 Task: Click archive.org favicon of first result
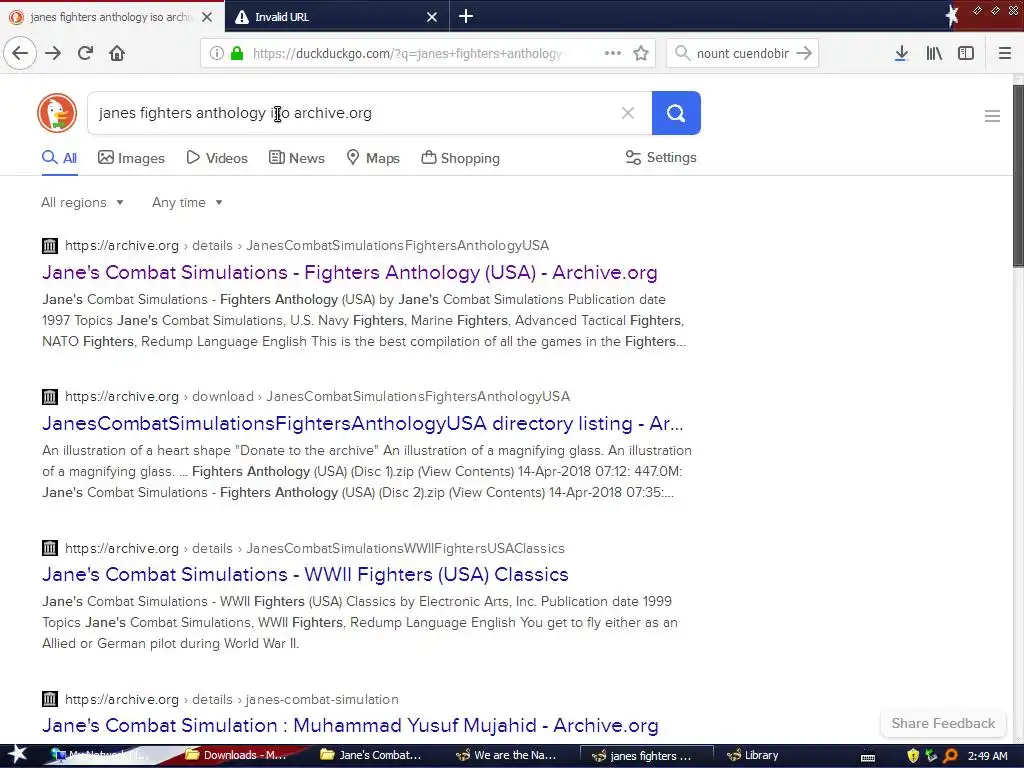[x=50, y=246]
